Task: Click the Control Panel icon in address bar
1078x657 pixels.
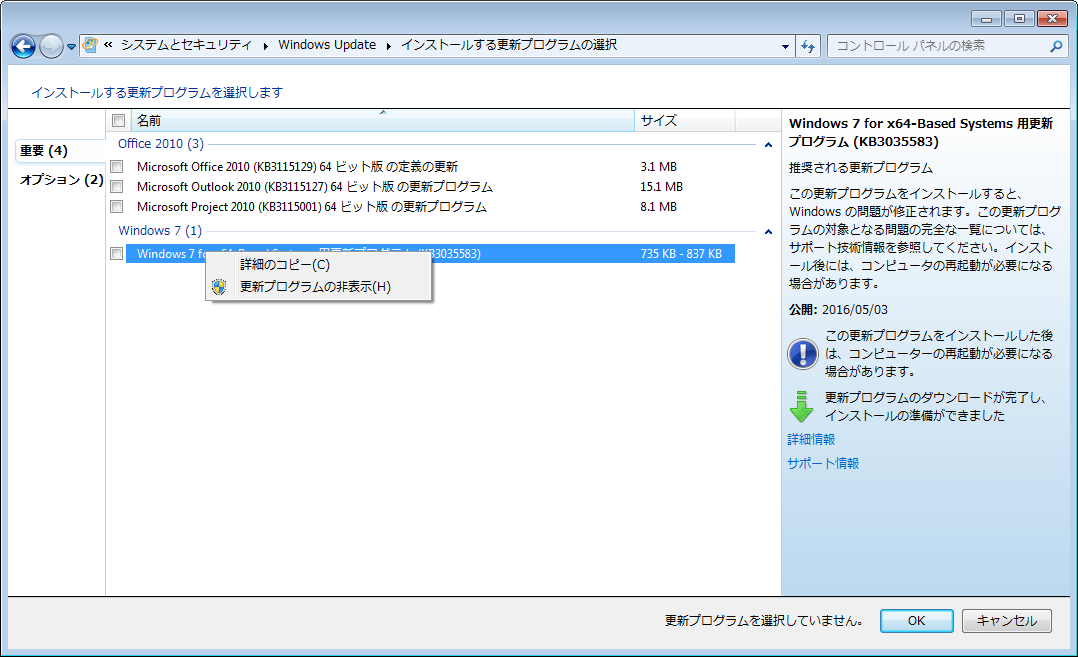Action: (x=90, y=45)
